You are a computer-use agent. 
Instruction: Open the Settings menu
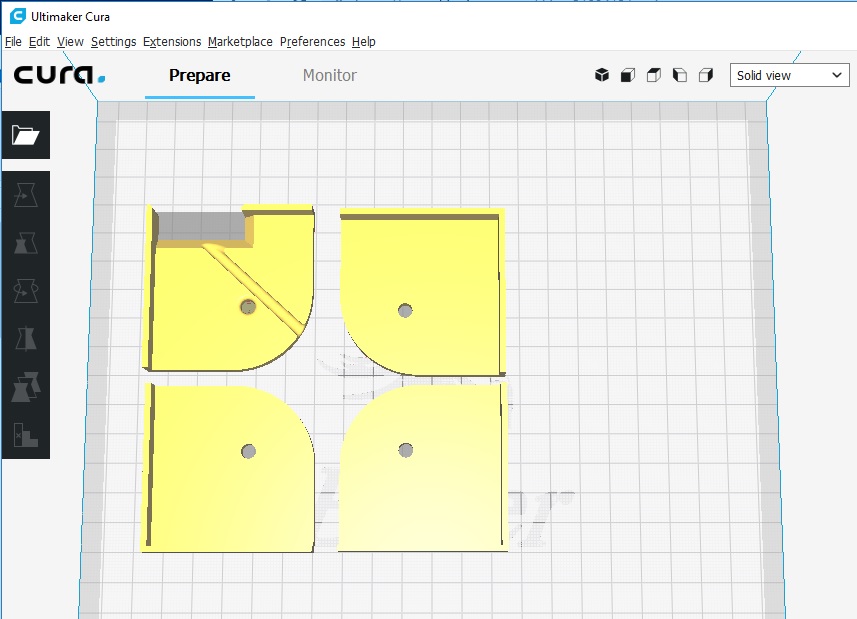114,42
